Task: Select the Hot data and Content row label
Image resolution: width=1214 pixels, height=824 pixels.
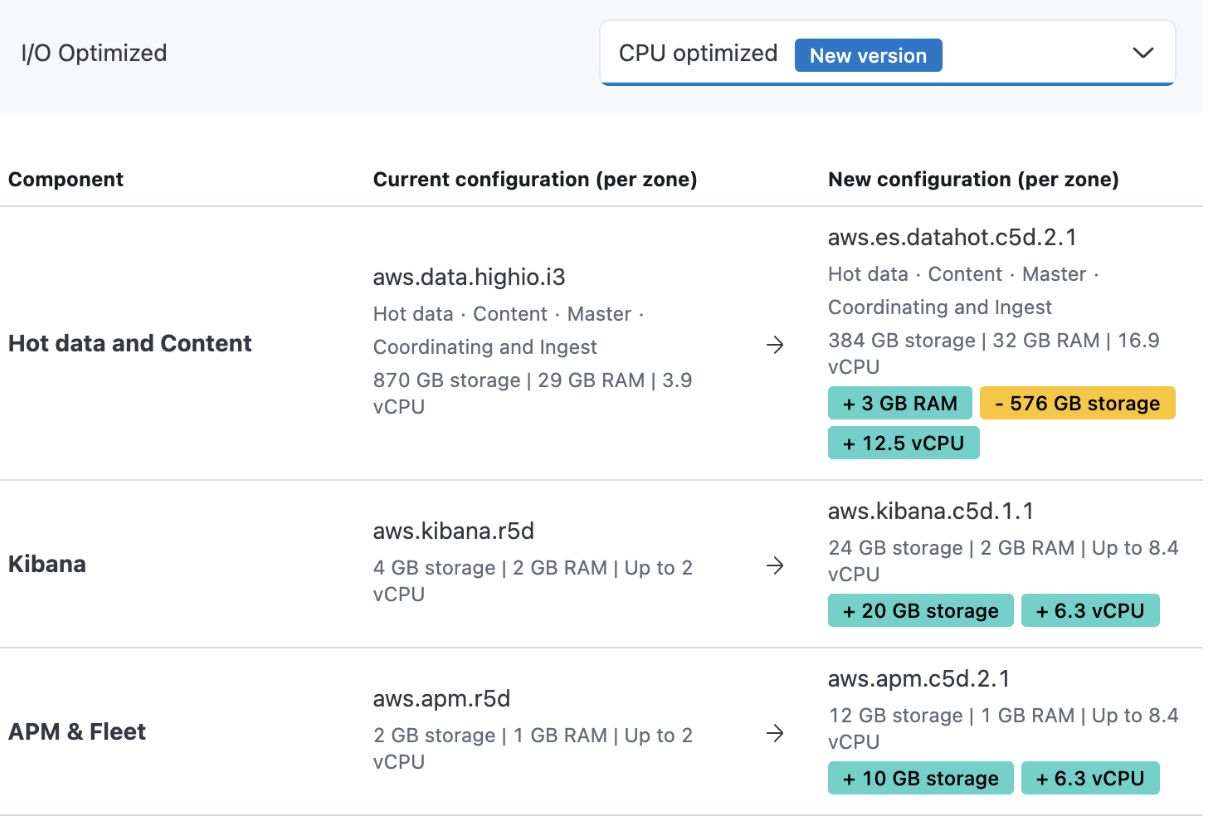Action: pyautogui.click(x=129, y=343)
